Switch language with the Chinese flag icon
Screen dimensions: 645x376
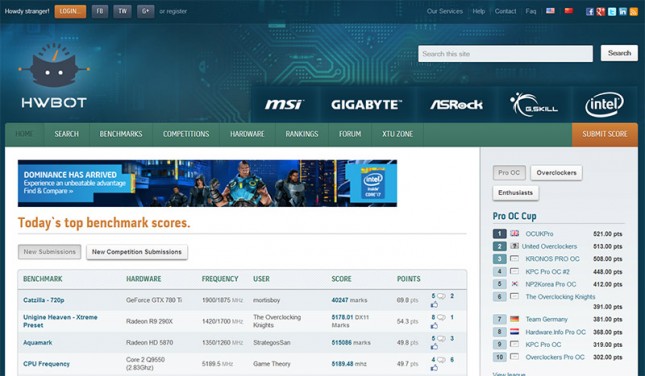click(569, 11)
